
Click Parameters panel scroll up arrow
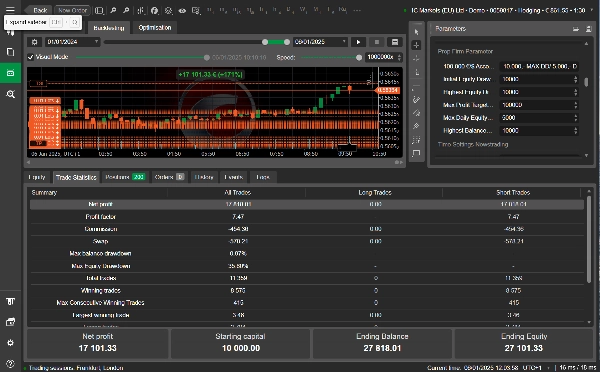586,44
